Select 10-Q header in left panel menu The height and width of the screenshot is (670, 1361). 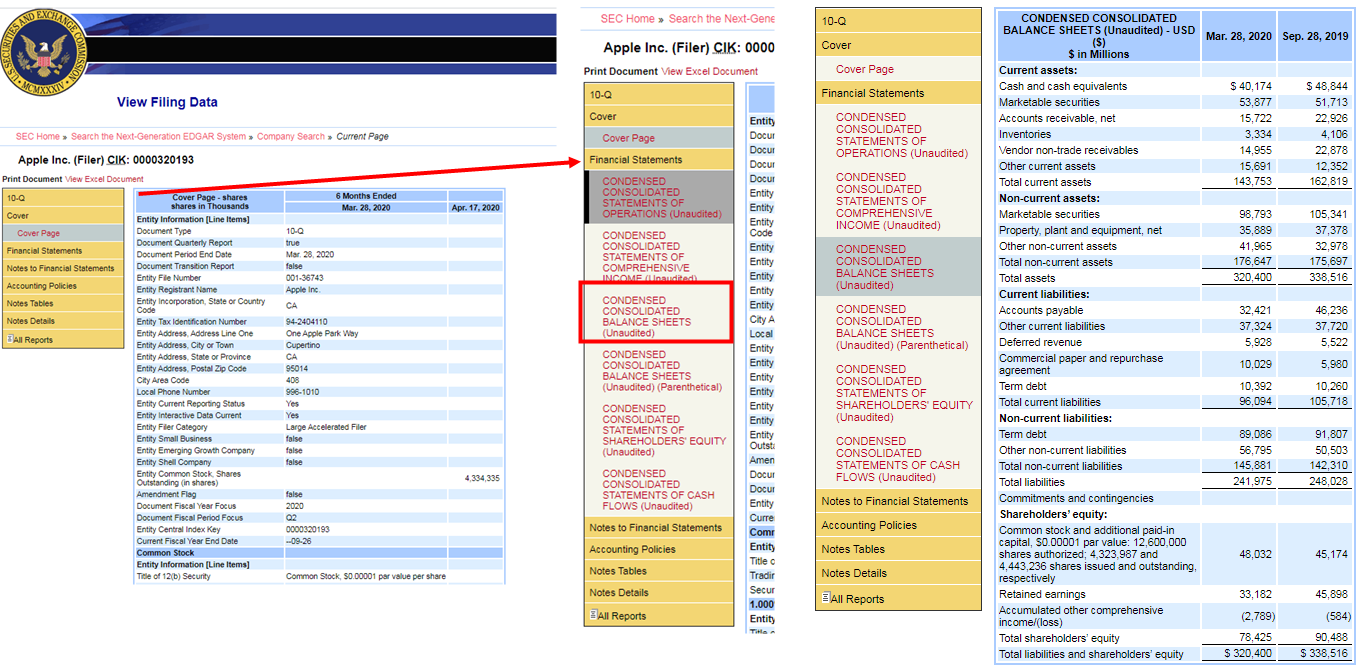[63, 198]
